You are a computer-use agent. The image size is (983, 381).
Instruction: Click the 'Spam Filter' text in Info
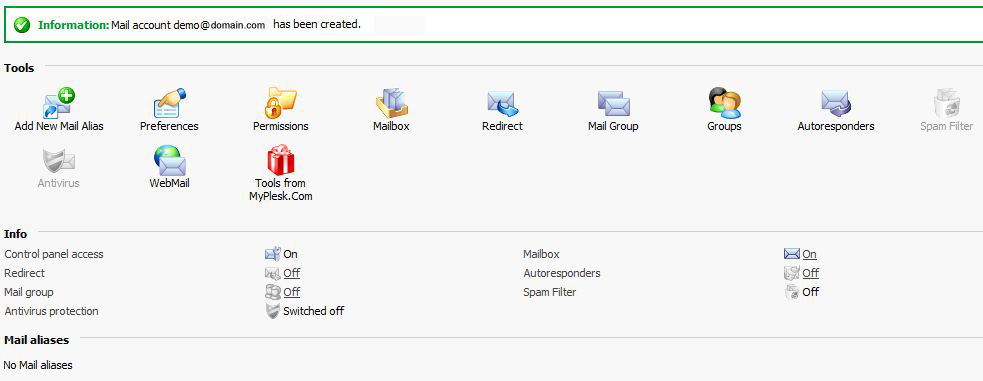(550, 292)
